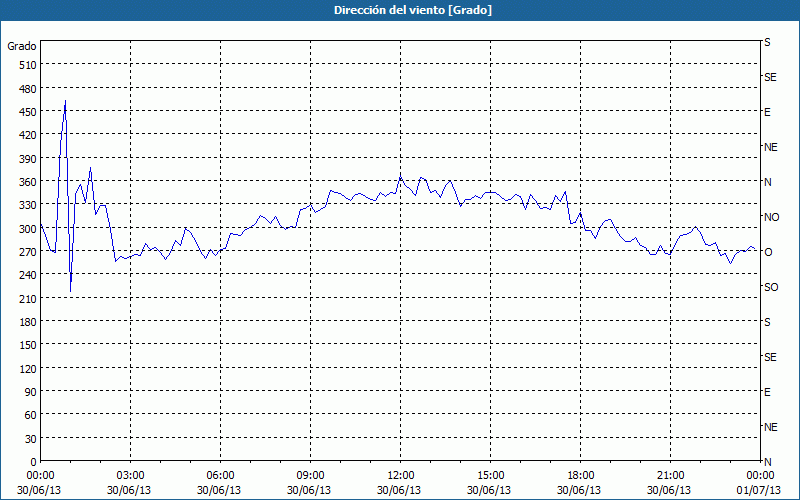Click the '30/06/13' date under 12:00
The height and width of the screenshot is (500, 800).
(x=399, y=490)
